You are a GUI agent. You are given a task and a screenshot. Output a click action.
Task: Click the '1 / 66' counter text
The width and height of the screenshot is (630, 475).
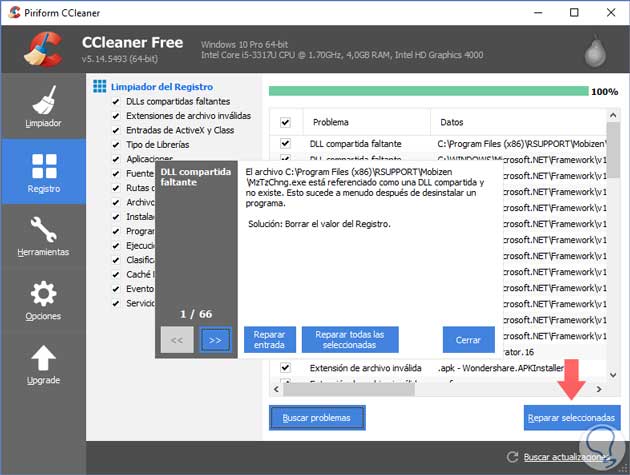(196, 314)
